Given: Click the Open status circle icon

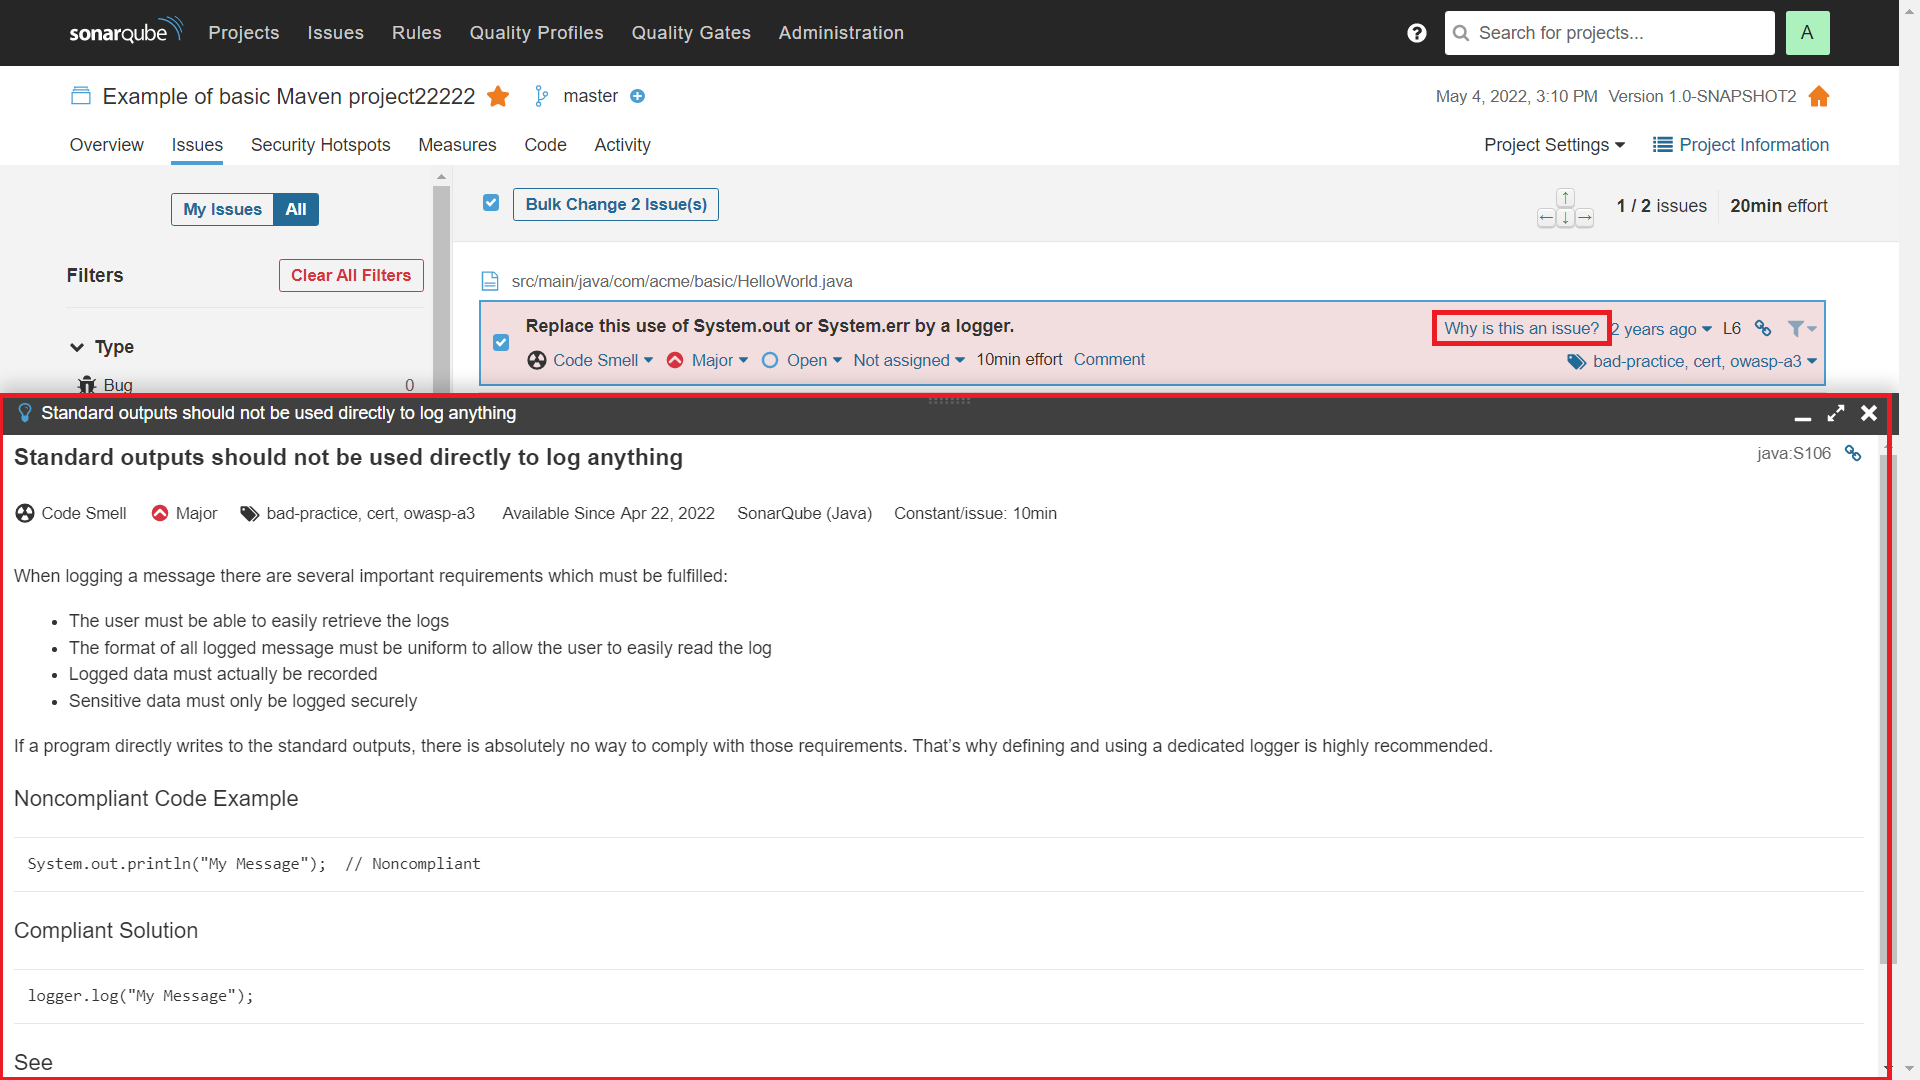Looking at the screenshot, I should coord(770,360).
